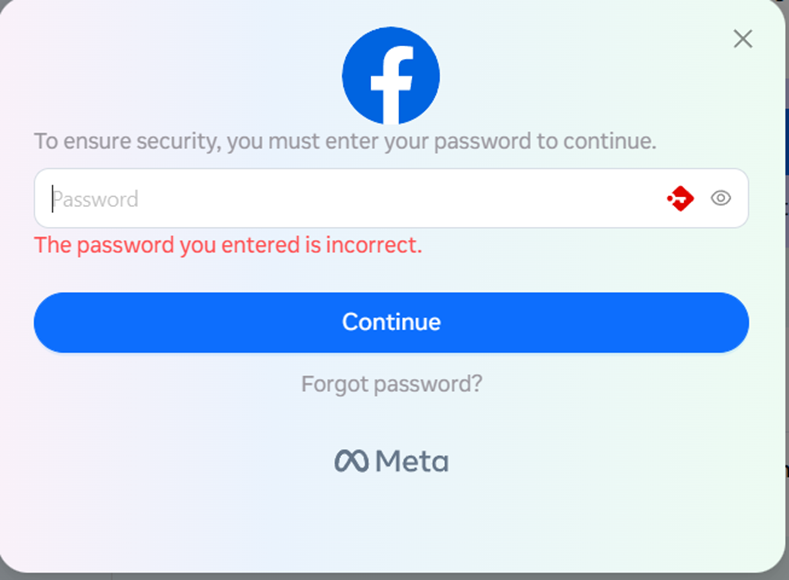
Task: Click the red incorrect password error message
Action: click(228, 245)
